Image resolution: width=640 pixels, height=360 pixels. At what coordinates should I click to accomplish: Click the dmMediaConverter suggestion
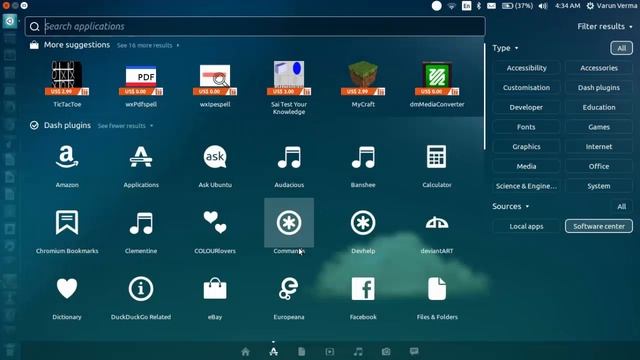pyautogui.click(x=437, y=78)
